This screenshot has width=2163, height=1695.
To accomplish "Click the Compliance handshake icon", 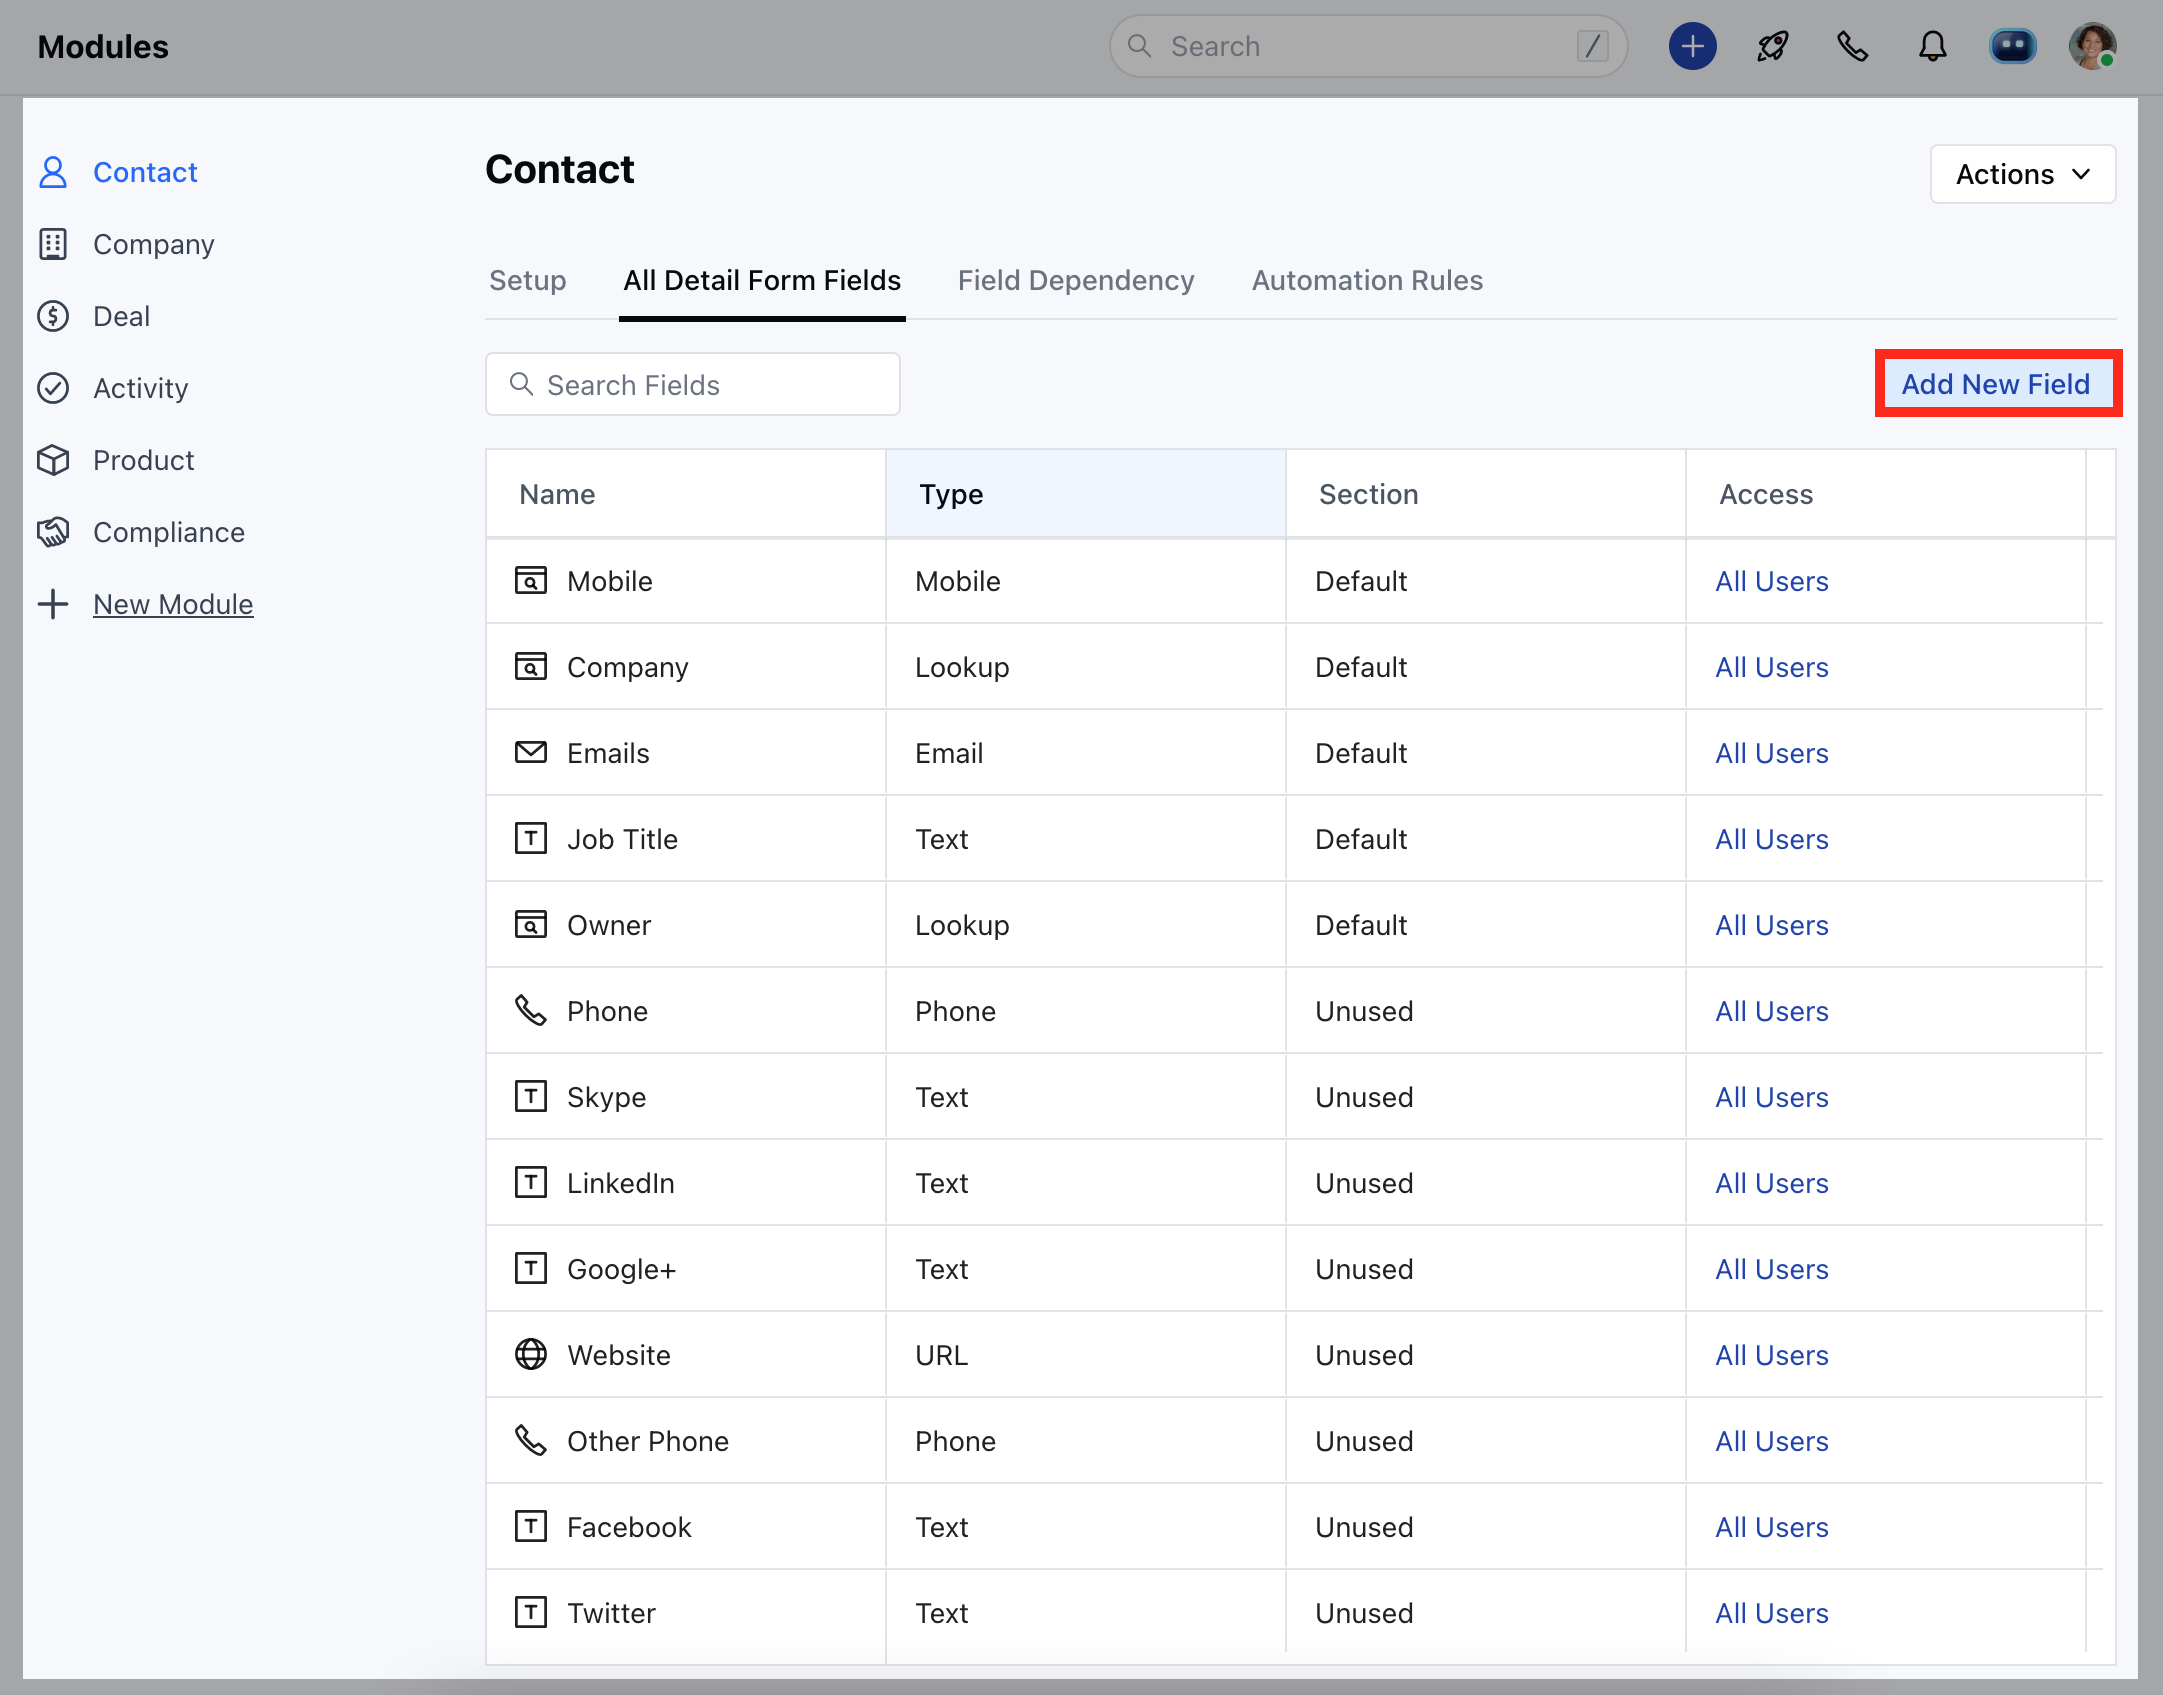I will 53,533.
